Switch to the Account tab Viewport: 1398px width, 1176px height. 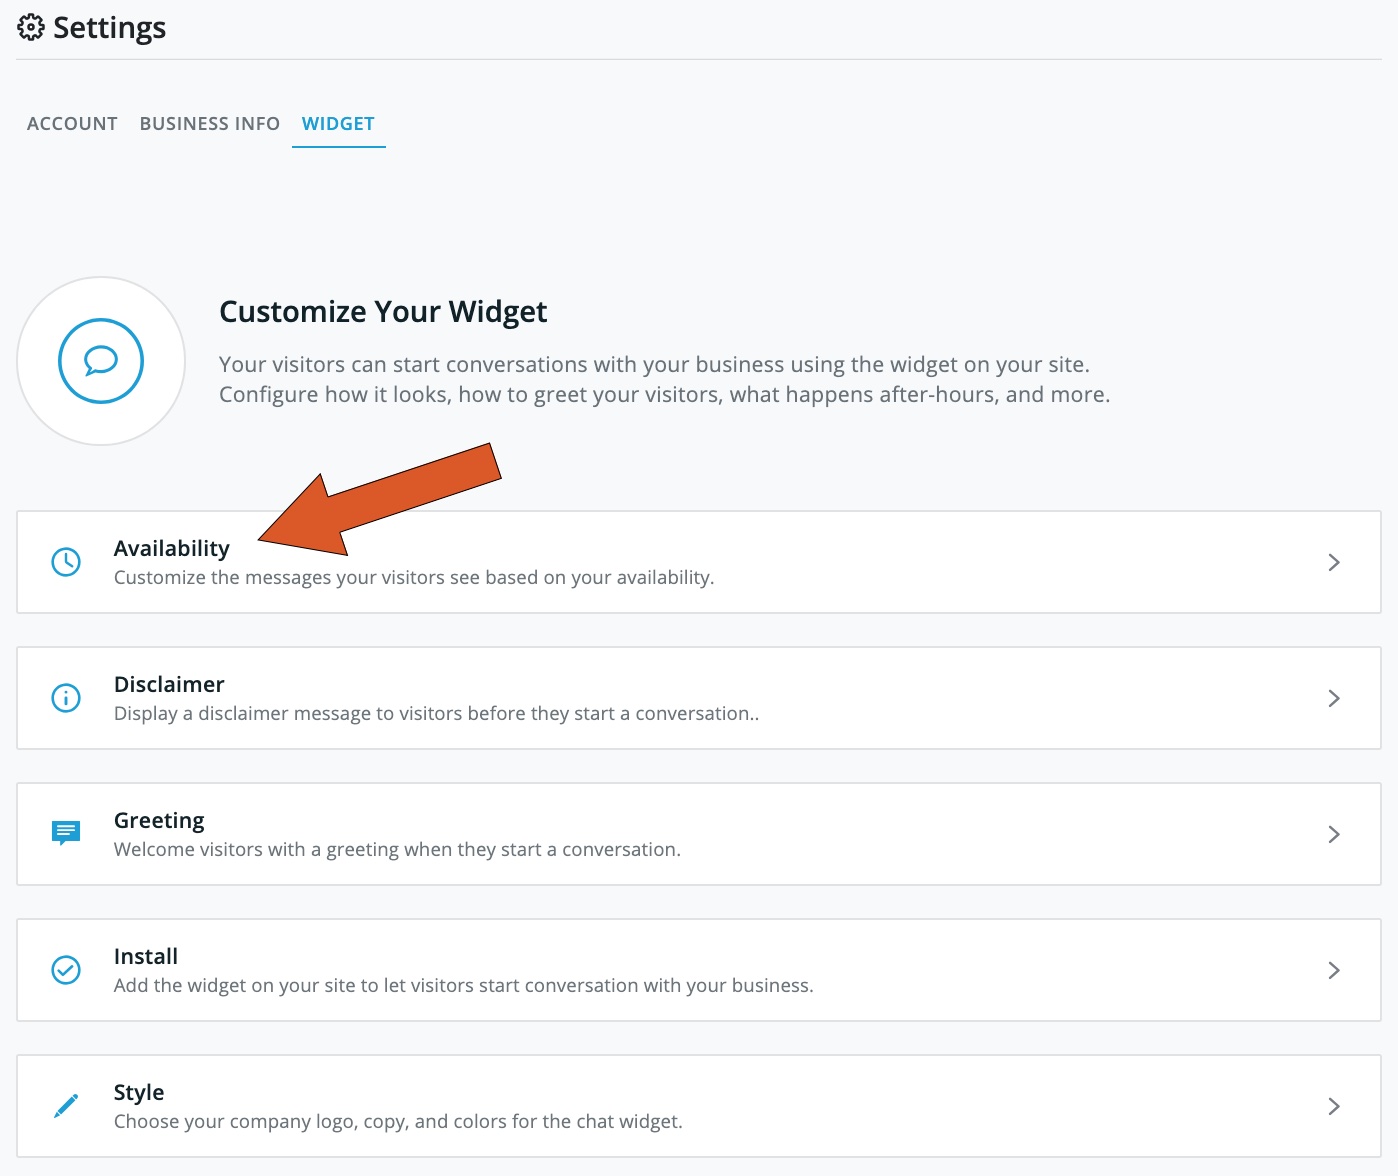pyautogui.click(x=72, y=124)
